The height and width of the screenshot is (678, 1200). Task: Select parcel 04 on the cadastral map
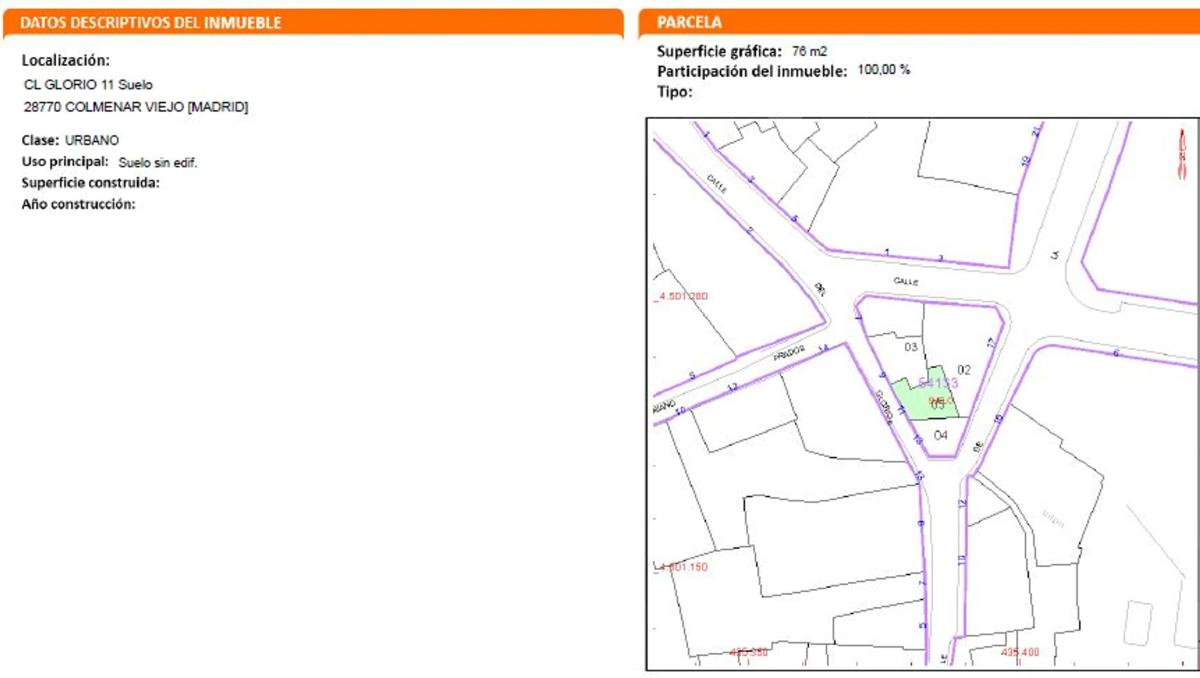click(940, 435)
